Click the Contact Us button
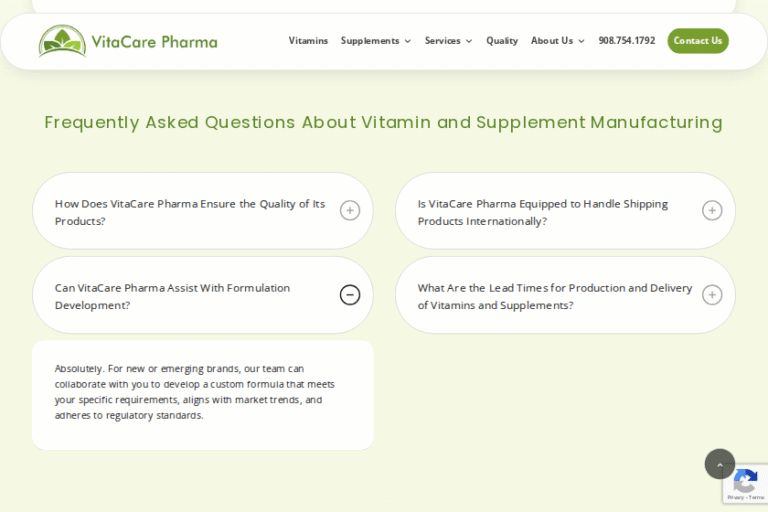The width and height of the screenshot is (768, 512). tap(698, 41)
